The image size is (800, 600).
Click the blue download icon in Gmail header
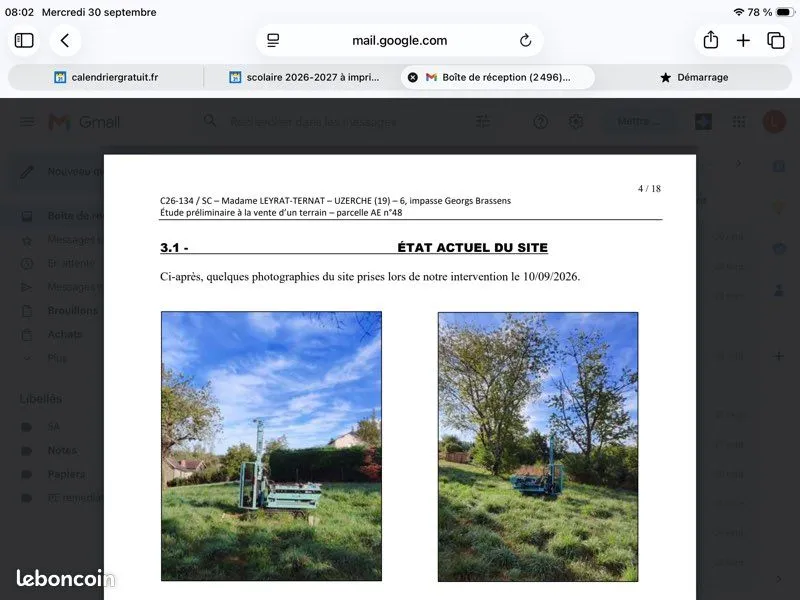(x=703, y=121)
